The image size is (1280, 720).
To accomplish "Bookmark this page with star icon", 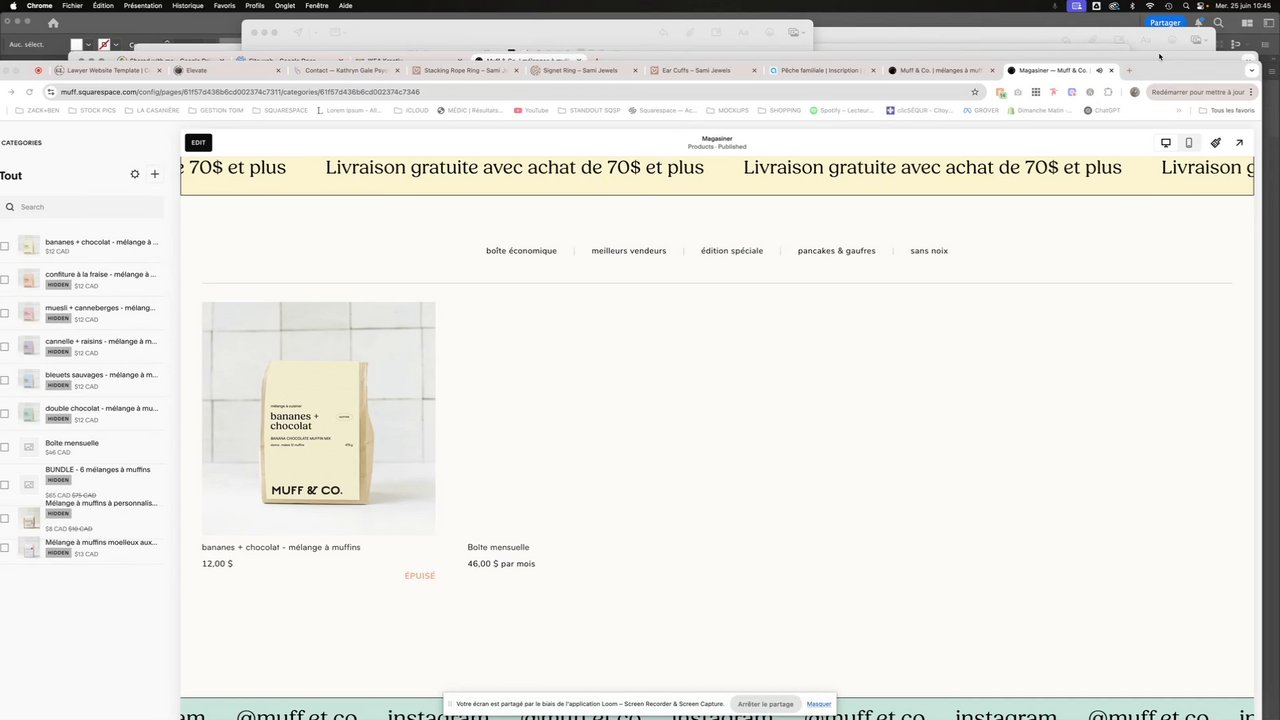I will [x=975, y=92].
